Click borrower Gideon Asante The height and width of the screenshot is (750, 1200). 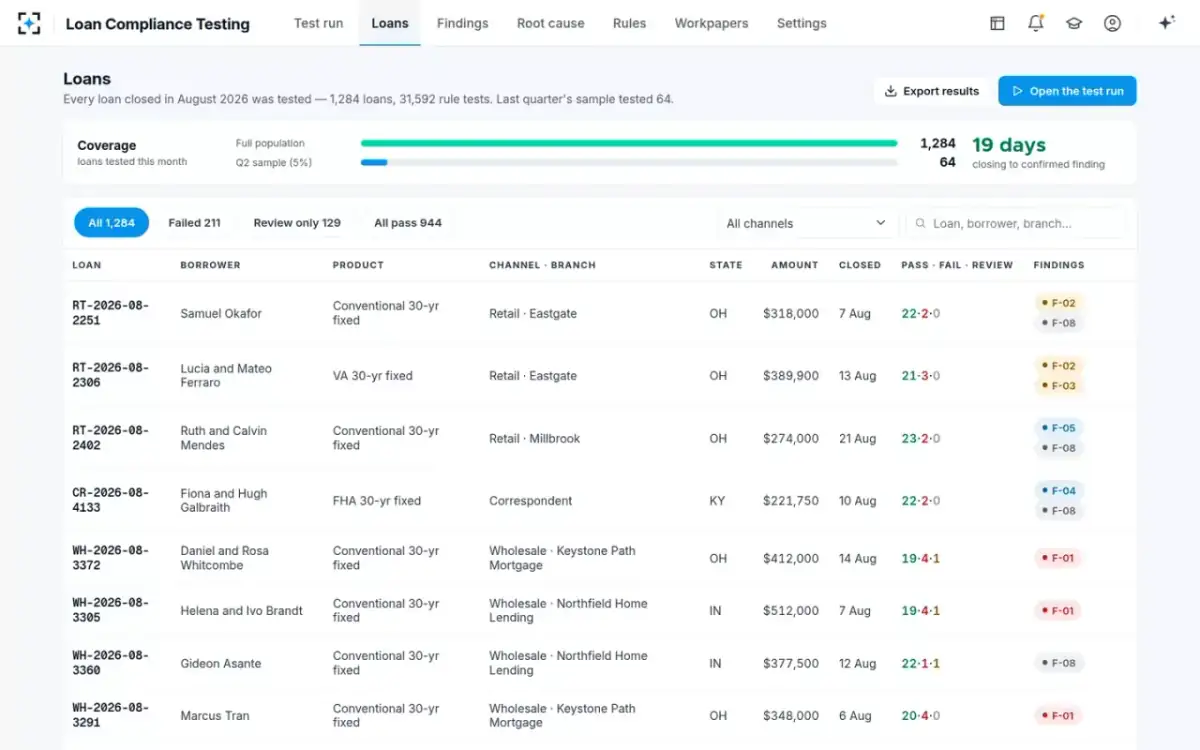point(221,663)
